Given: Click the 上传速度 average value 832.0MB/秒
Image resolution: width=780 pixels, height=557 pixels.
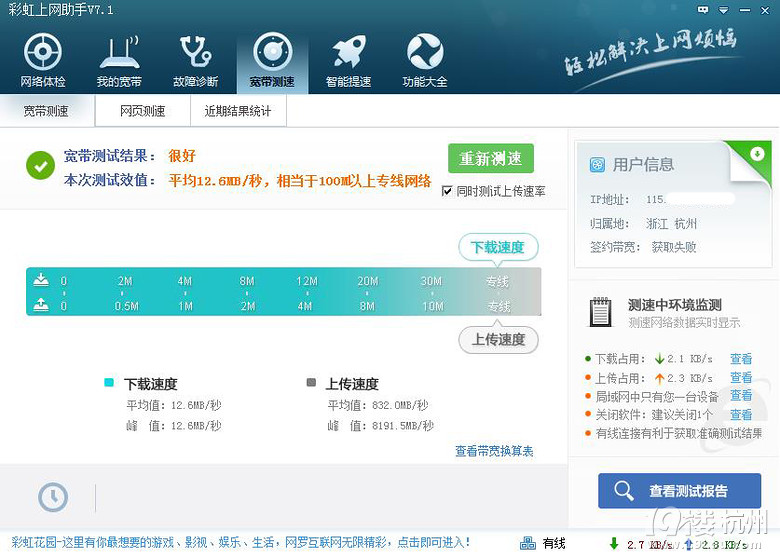Looking at the screenshot, I should tap(400, 405).
